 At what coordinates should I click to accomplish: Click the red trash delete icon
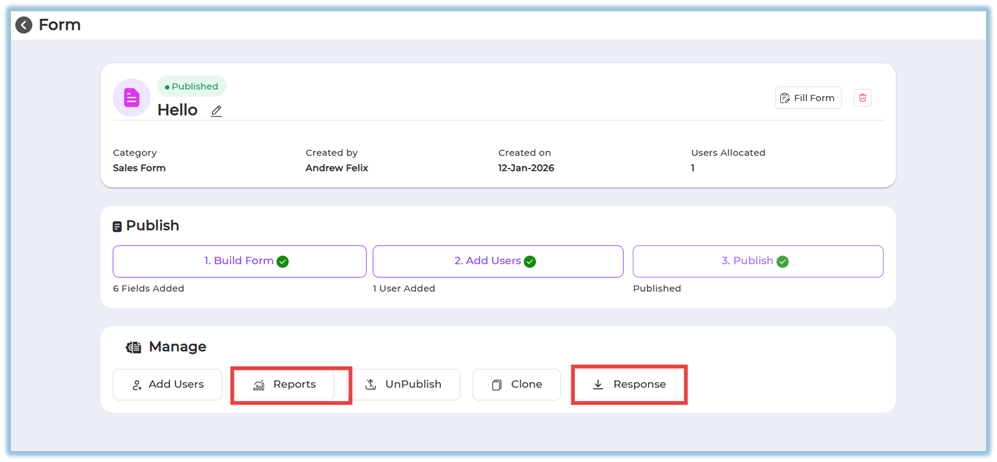point(863,98)
